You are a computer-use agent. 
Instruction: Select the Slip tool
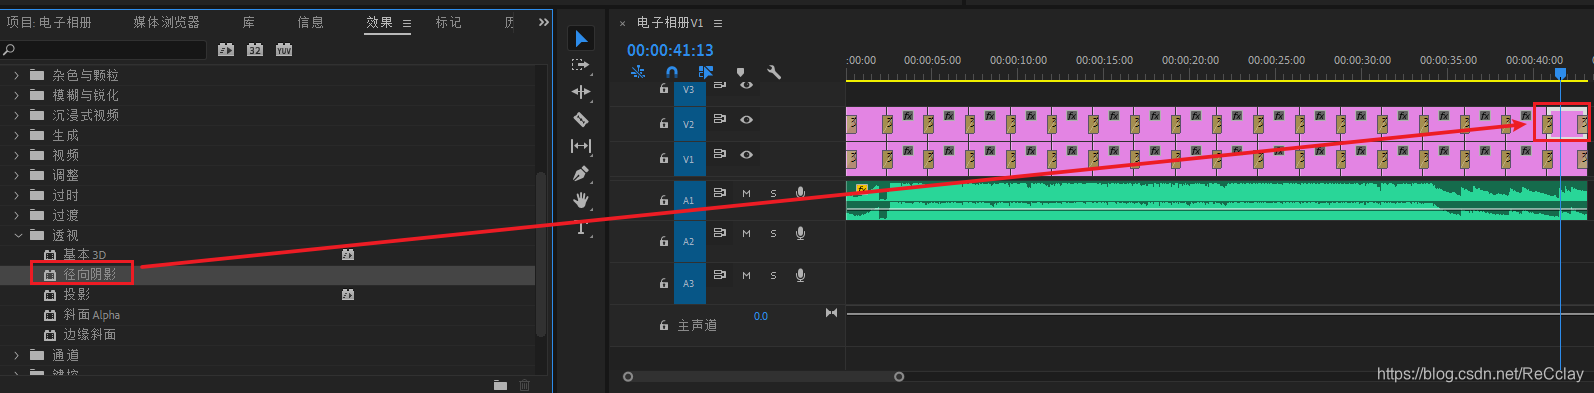[581, 146]
